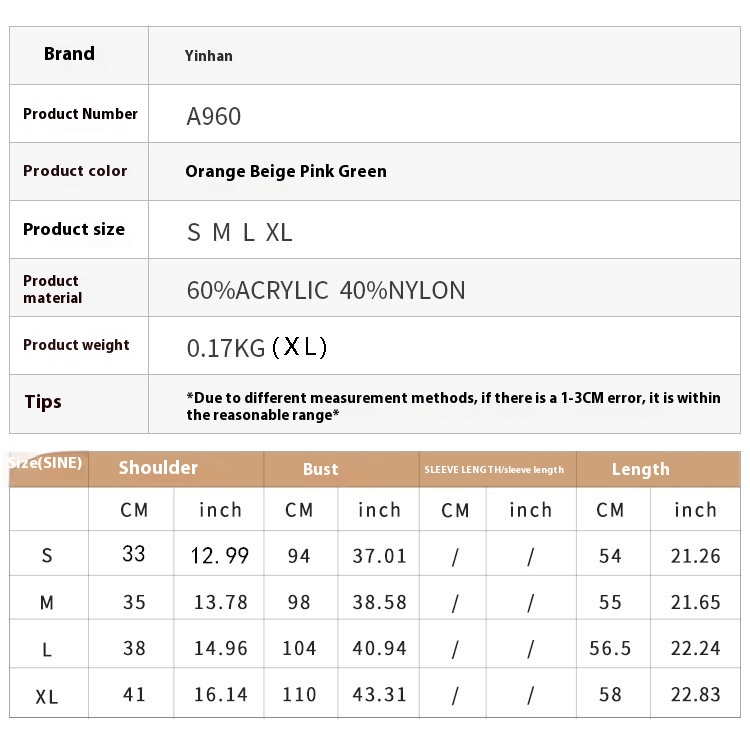Click the Size(SINE) header cell
This screenshot has width=750, height=742.
[46, 463]
